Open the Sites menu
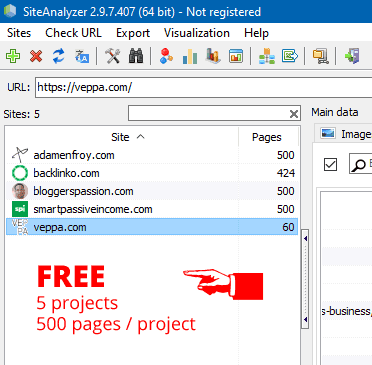372x365 pixels. coord(19,33)
